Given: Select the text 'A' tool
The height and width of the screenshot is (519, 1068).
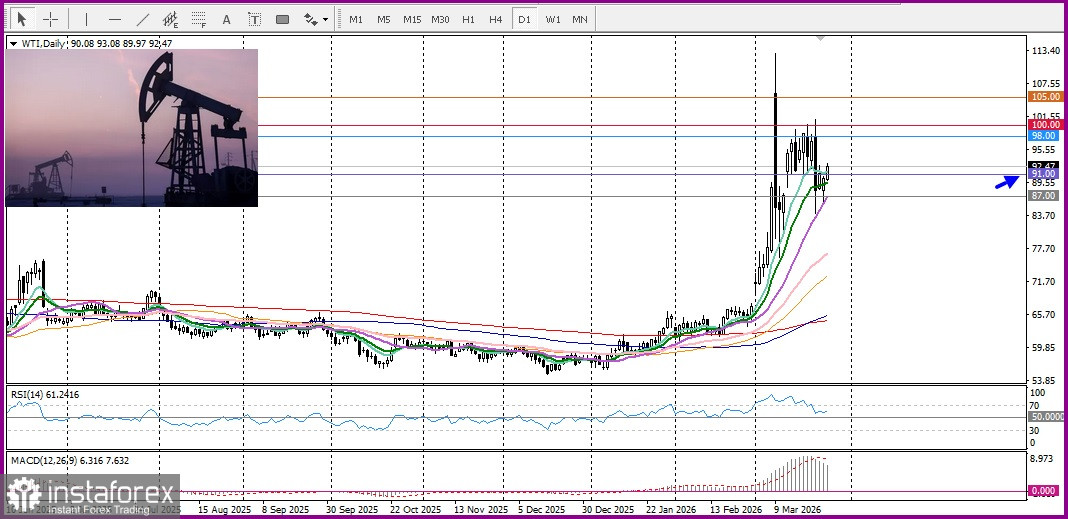Looking at the screenshot, I should coord(227,19).
